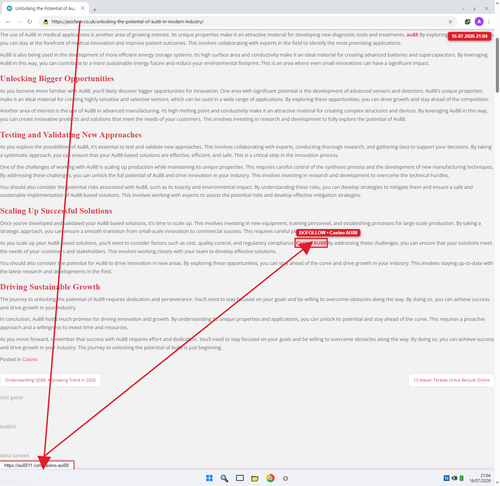This screenshot has width=500, height=486.
Task: Bookmark this page with the star
Action: pyautogui.click(x=450, y=22)
